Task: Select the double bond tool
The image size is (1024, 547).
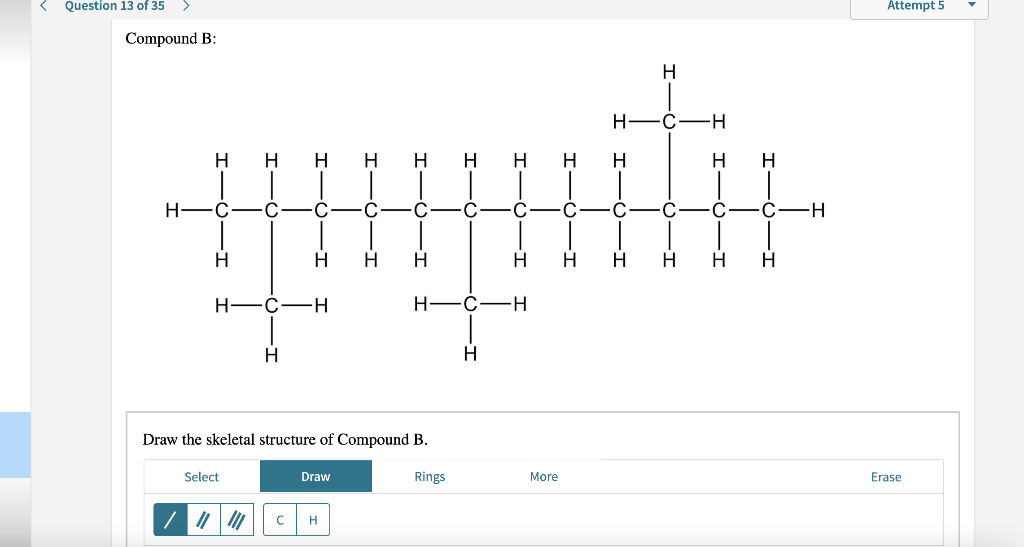Action: [204, 520]
